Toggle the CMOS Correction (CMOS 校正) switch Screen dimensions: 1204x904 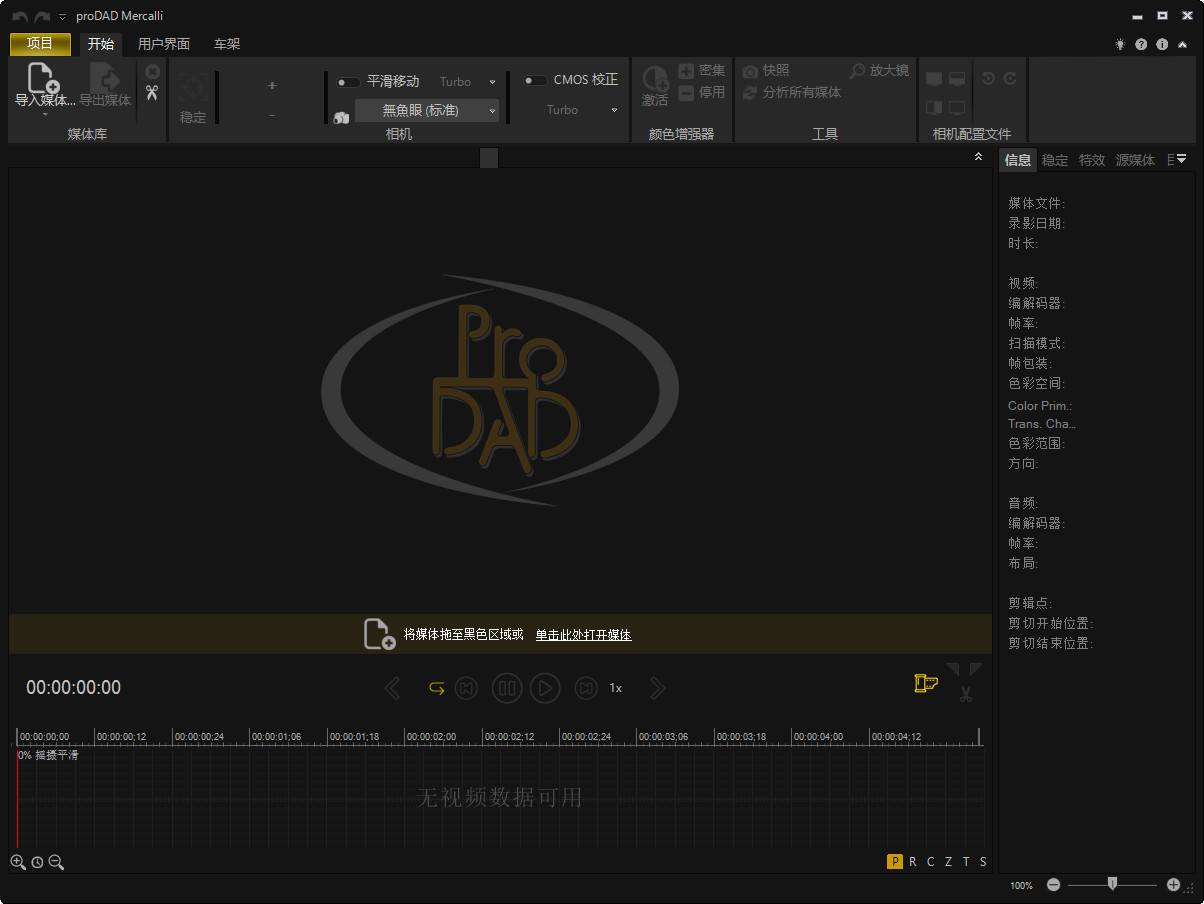click(536, 81)
